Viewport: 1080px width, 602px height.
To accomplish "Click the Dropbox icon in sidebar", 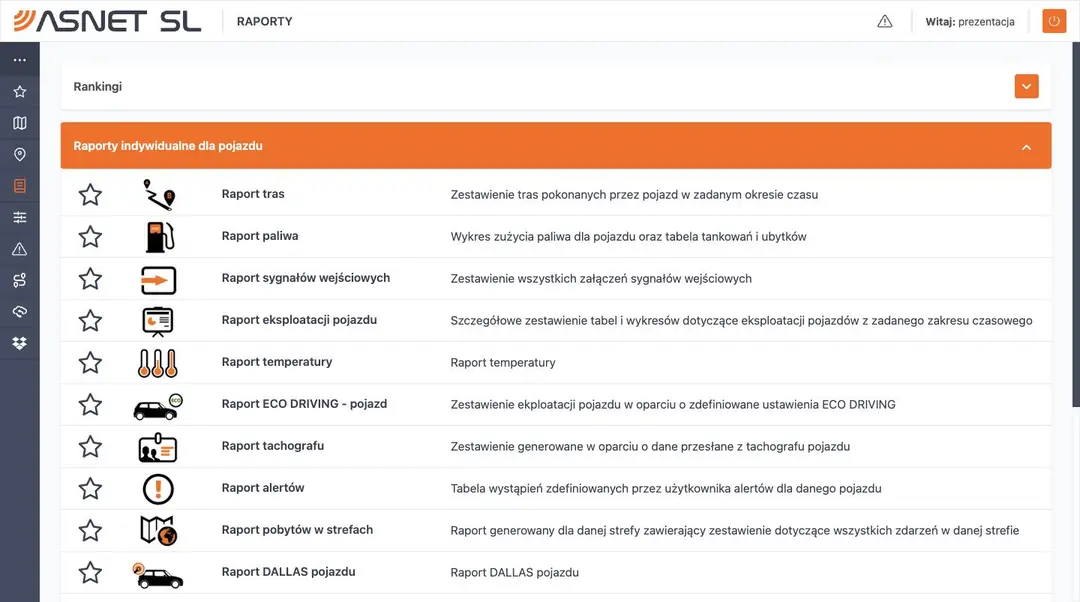I will point(19,343).
